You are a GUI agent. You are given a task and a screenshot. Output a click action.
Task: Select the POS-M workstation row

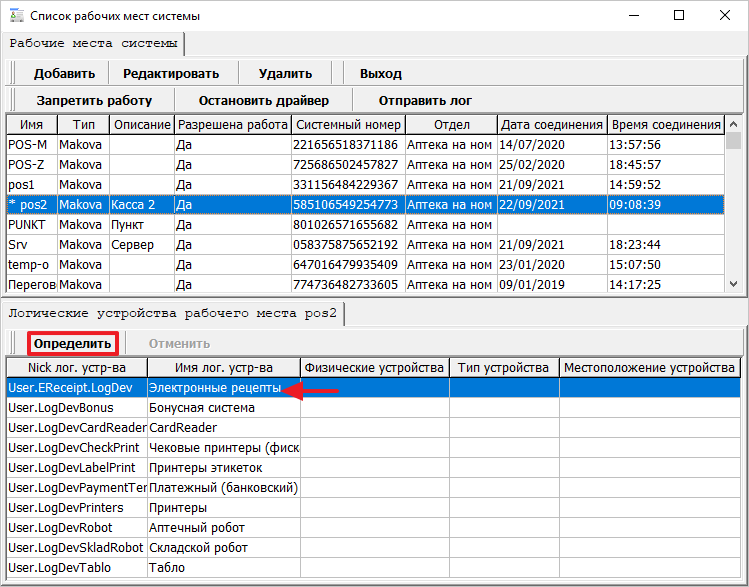tap(30, 145)
